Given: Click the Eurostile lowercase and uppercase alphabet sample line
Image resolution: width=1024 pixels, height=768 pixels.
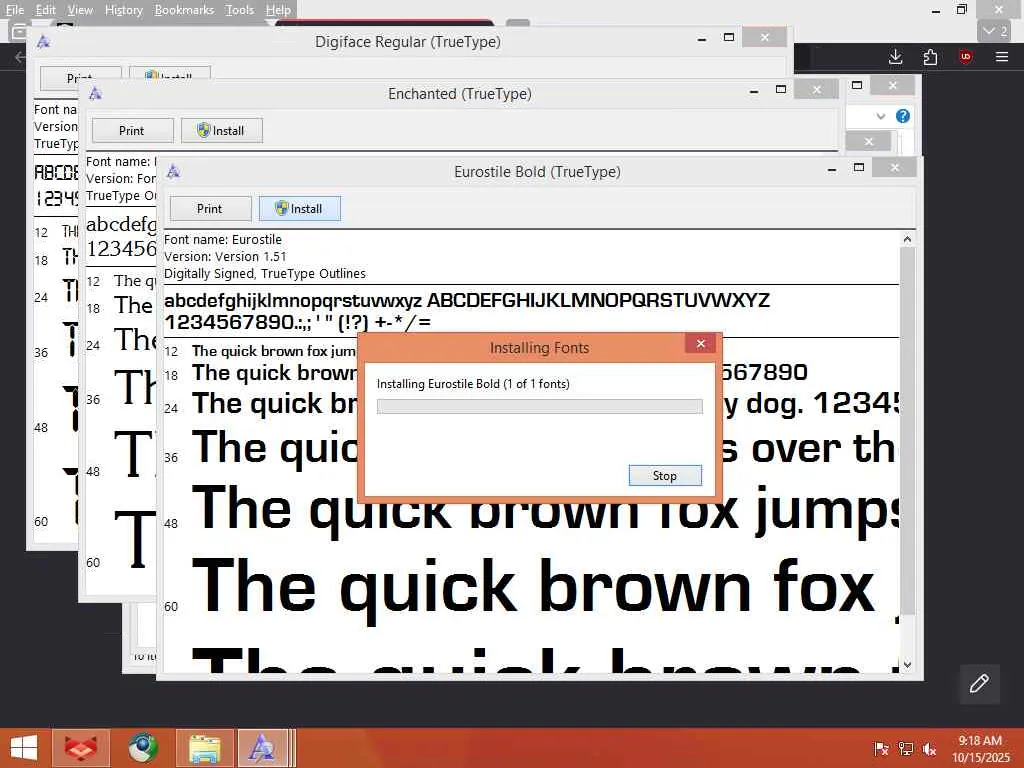Looking at the screenshot, I should (x=467, y=300).
